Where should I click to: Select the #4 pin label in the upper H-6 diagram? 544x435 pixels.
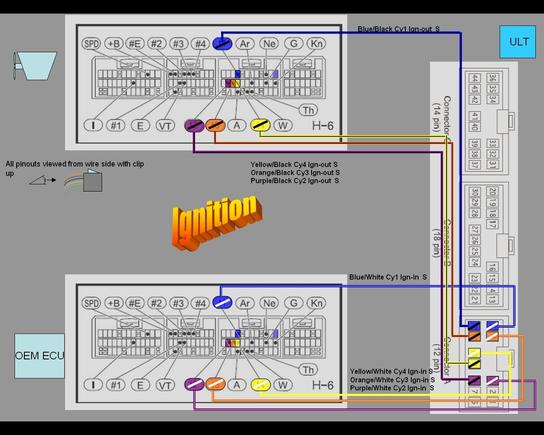click(200, 44)
